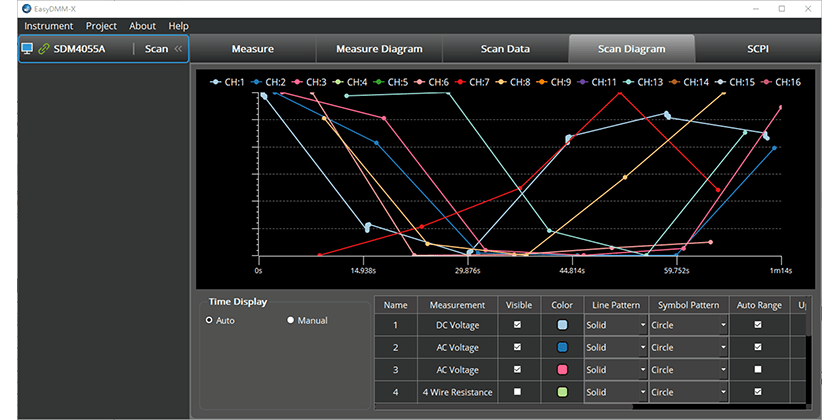Click the CH:13 legend marker
The height and width of the screenshot is (420, 840).
(631, 82)
